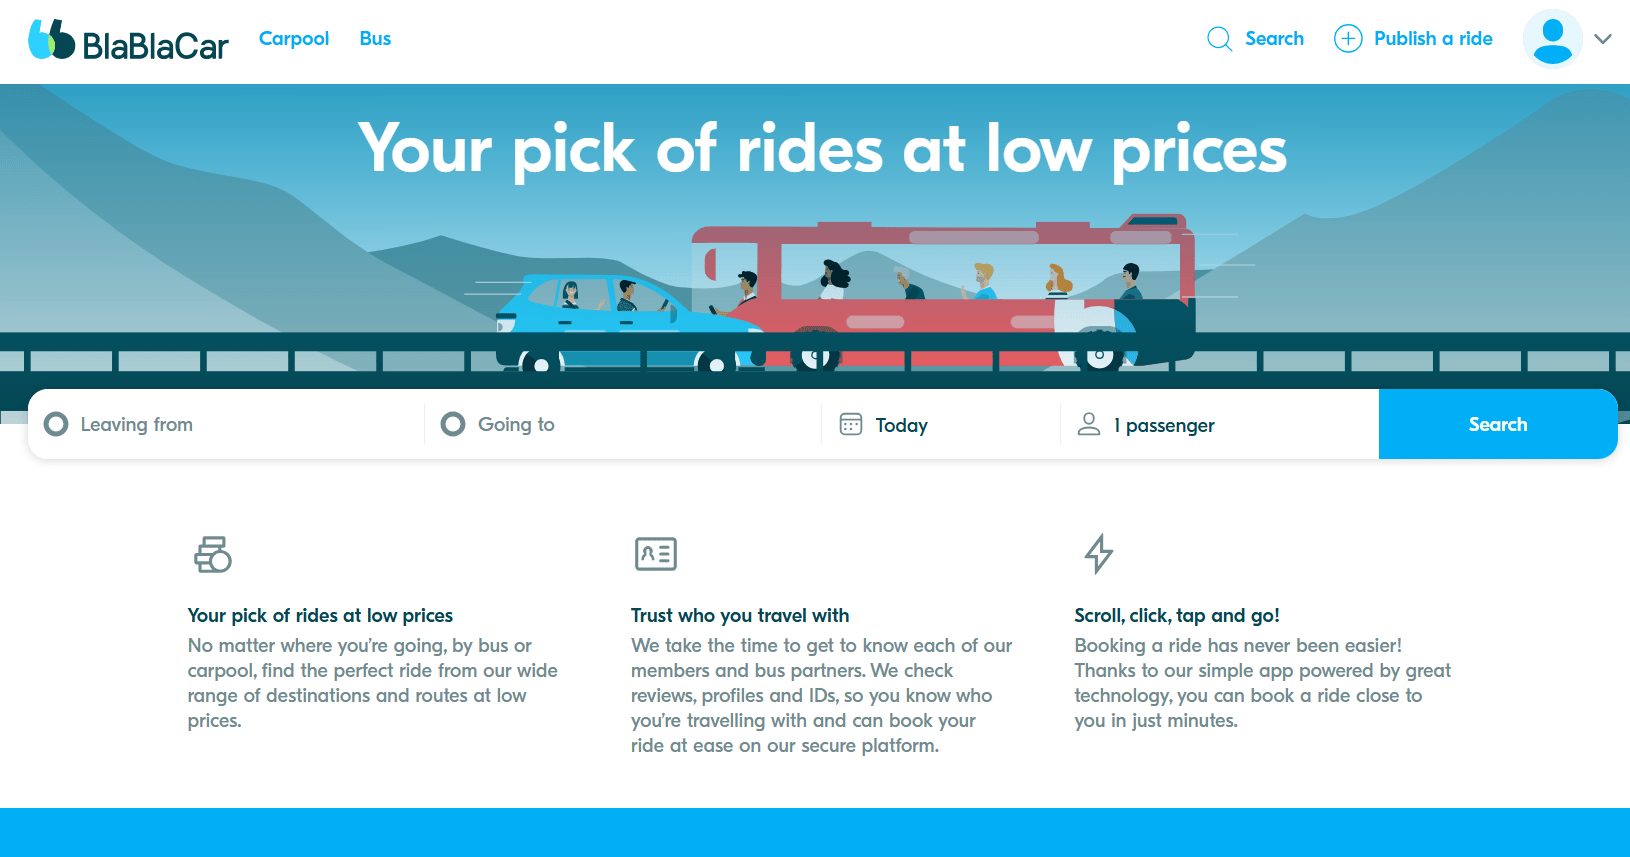1630x857 pixels.
Task: Click the plus circle Publish icon
Action: point(1348,39)
